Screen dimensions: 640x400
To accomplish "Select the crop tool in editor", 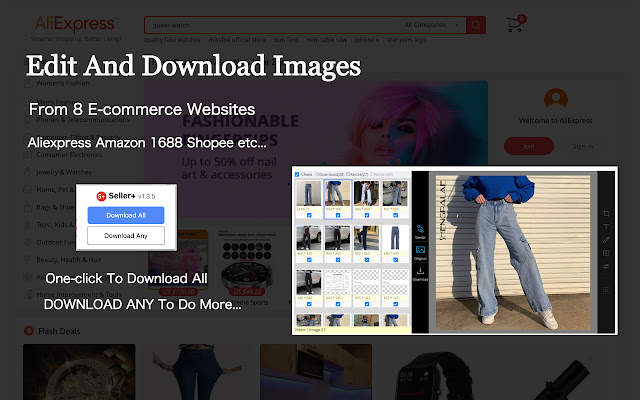I will 607,213.
